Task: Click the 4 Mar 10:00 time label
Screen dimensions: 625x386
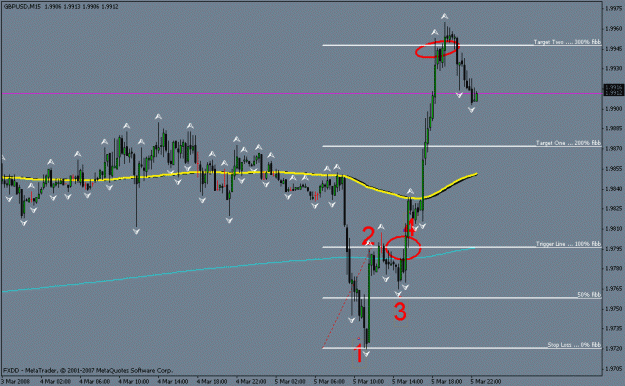Action: pyautogui.click(x=134, y=382)
